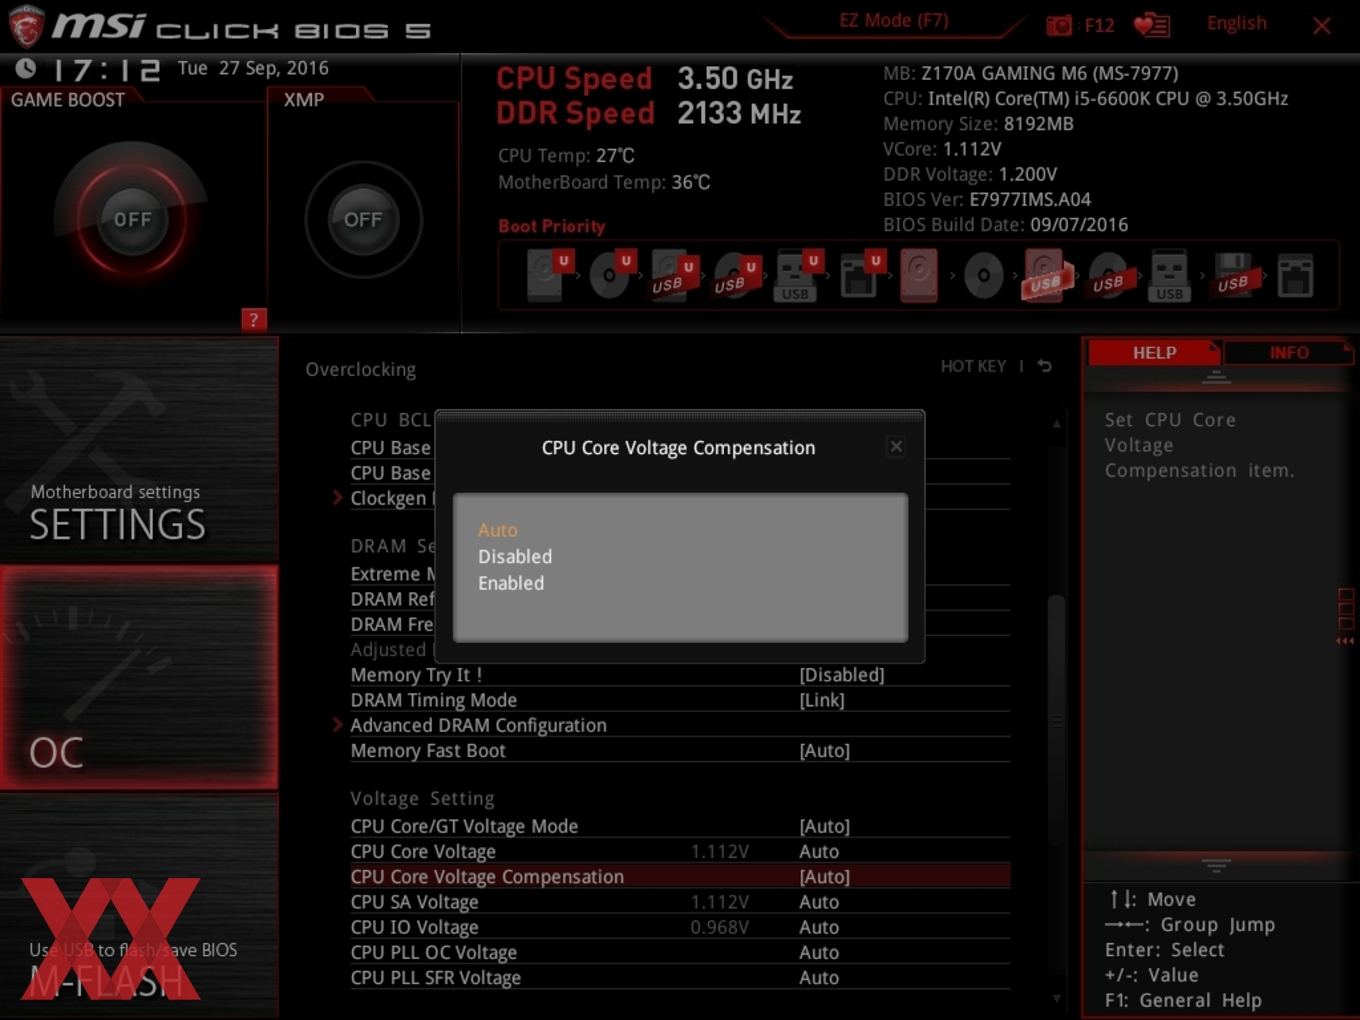Open favorites via the heart icon
Image resolution: width=1360 pixels, height=1020 pixels.
tap(1151, 25)
